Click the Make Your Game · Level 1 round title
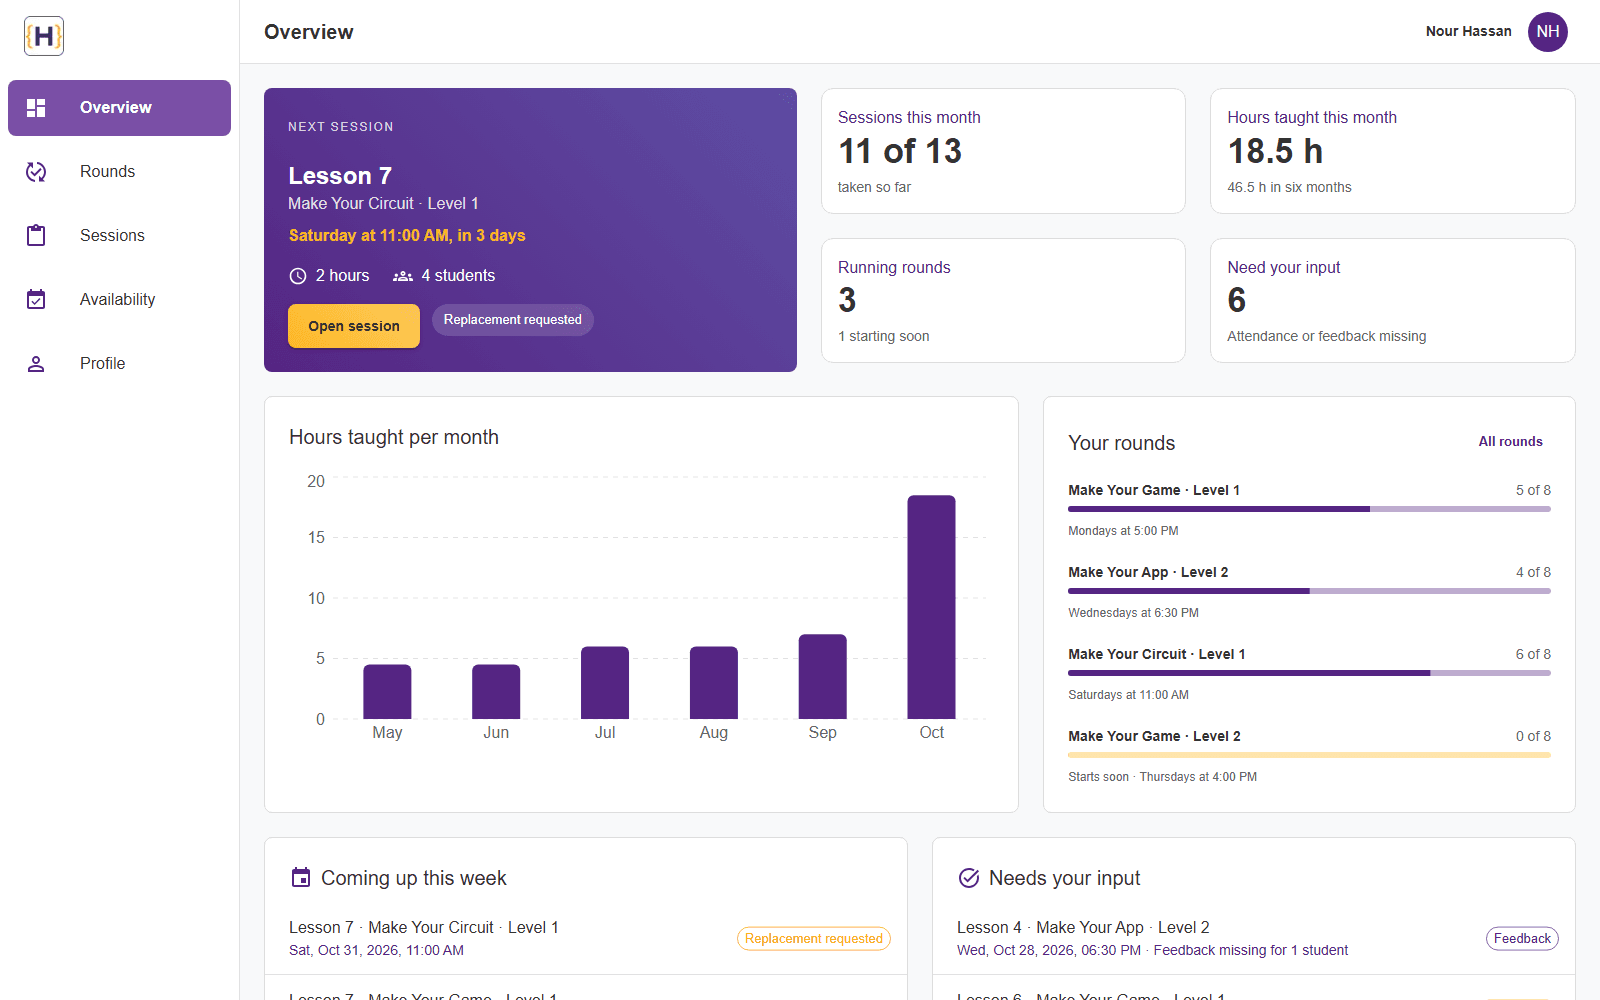The width and height of the screenshot is (1600, 1000). [1154, 490]
